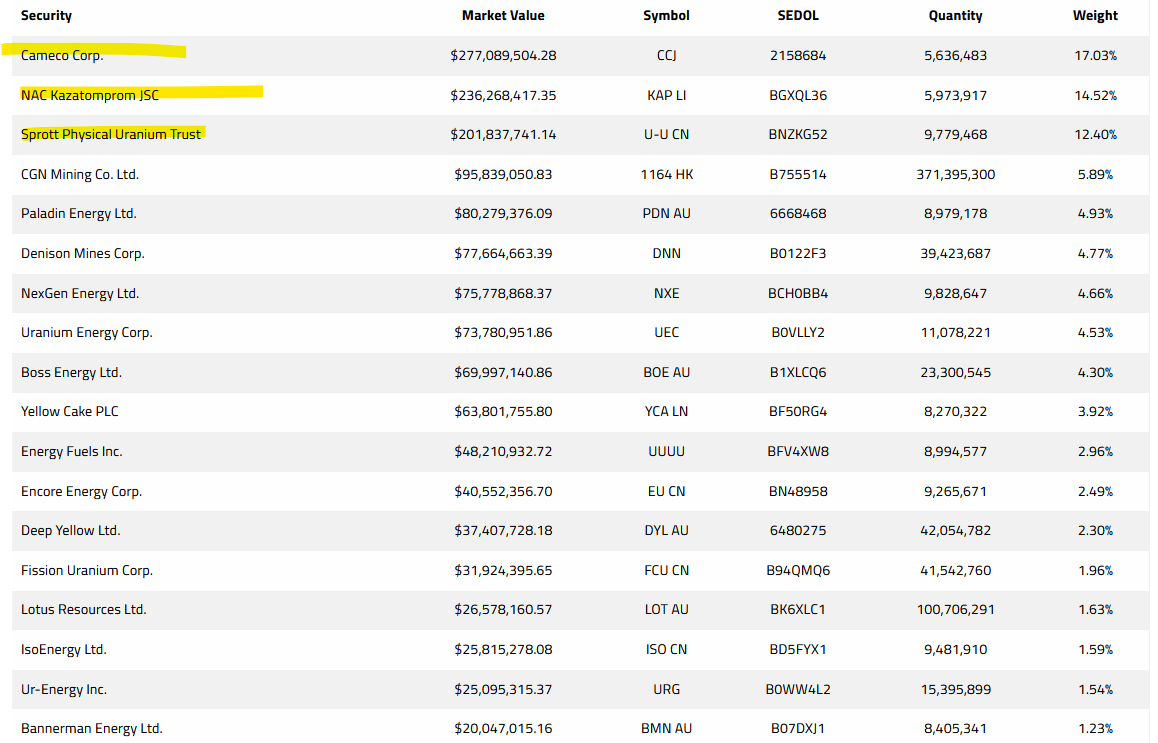Viewport: 1158px width, 743px height.
Task: Click the Symbol column header
Action: (666, 16)
